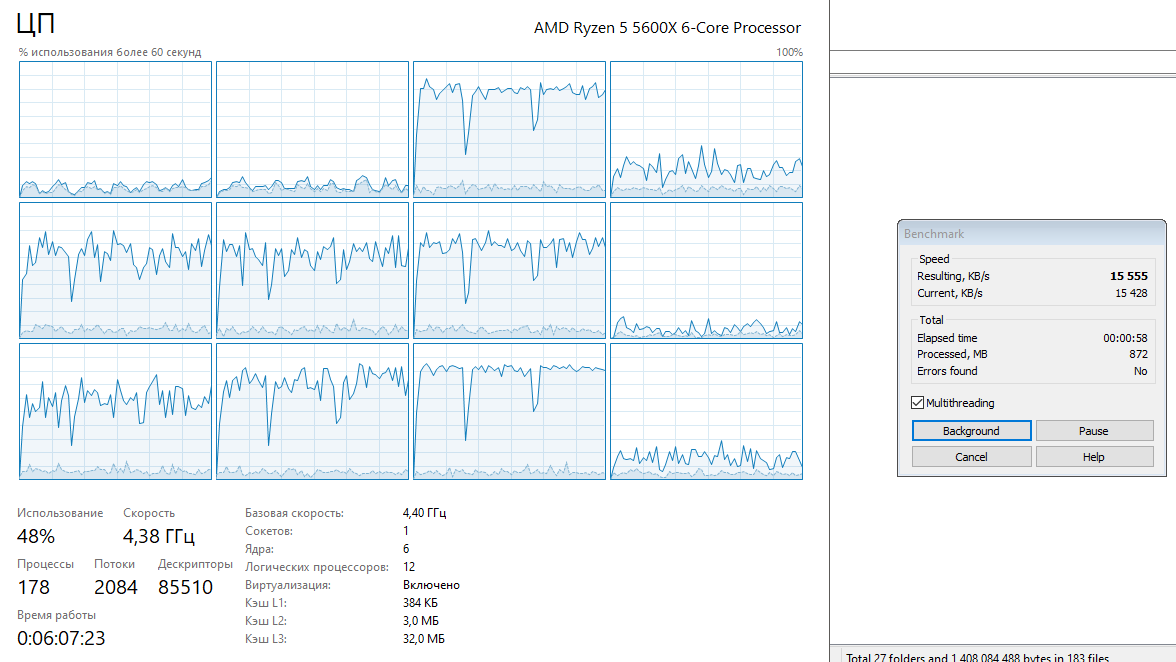Click the 'Сокетов:' label
1176x662 pixels.
click(x=268, y=531)
